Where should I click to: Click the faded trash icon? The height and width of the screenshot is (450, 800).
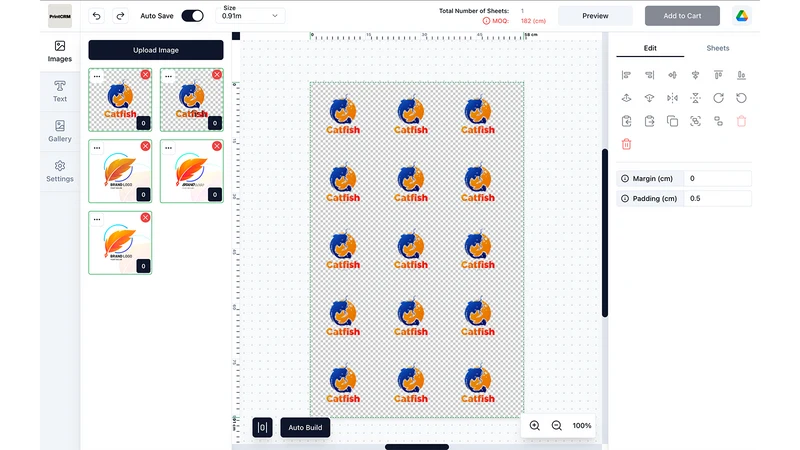pyautogui.click(x=741, y=121)
